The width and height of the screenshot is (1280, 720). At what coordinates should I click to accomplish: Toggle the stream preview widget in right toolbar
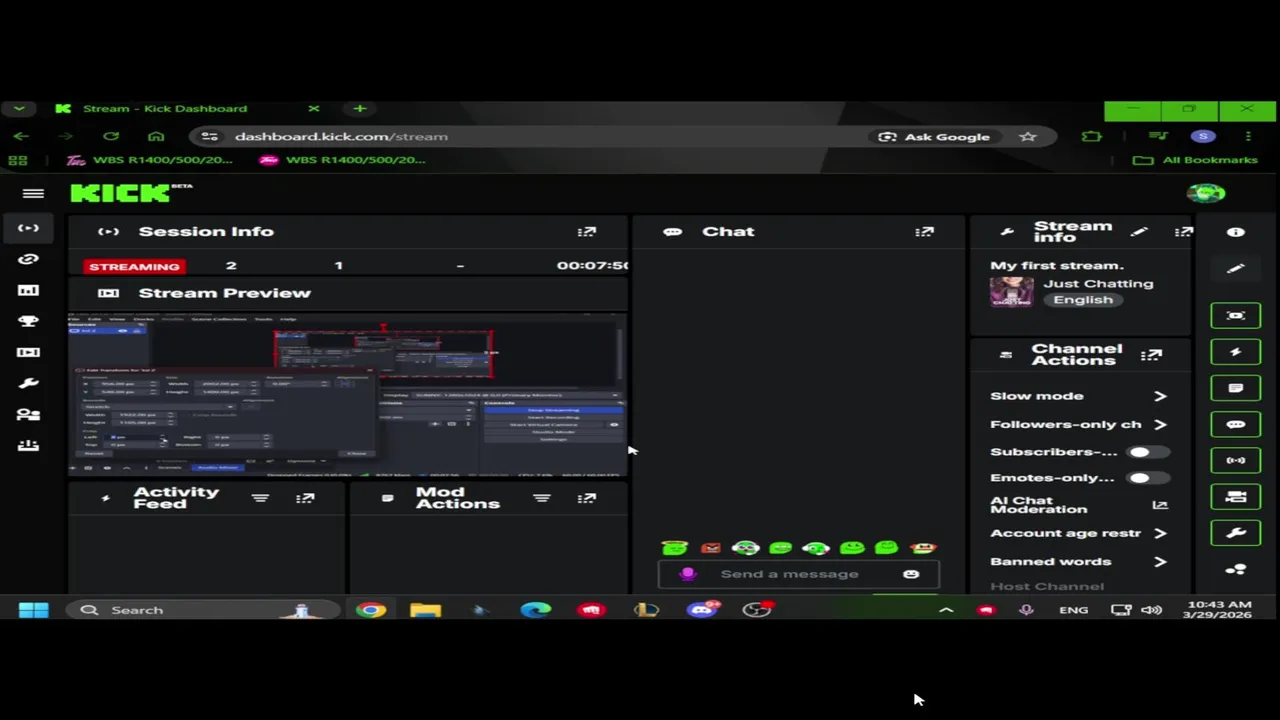[x=1236, y=316]
